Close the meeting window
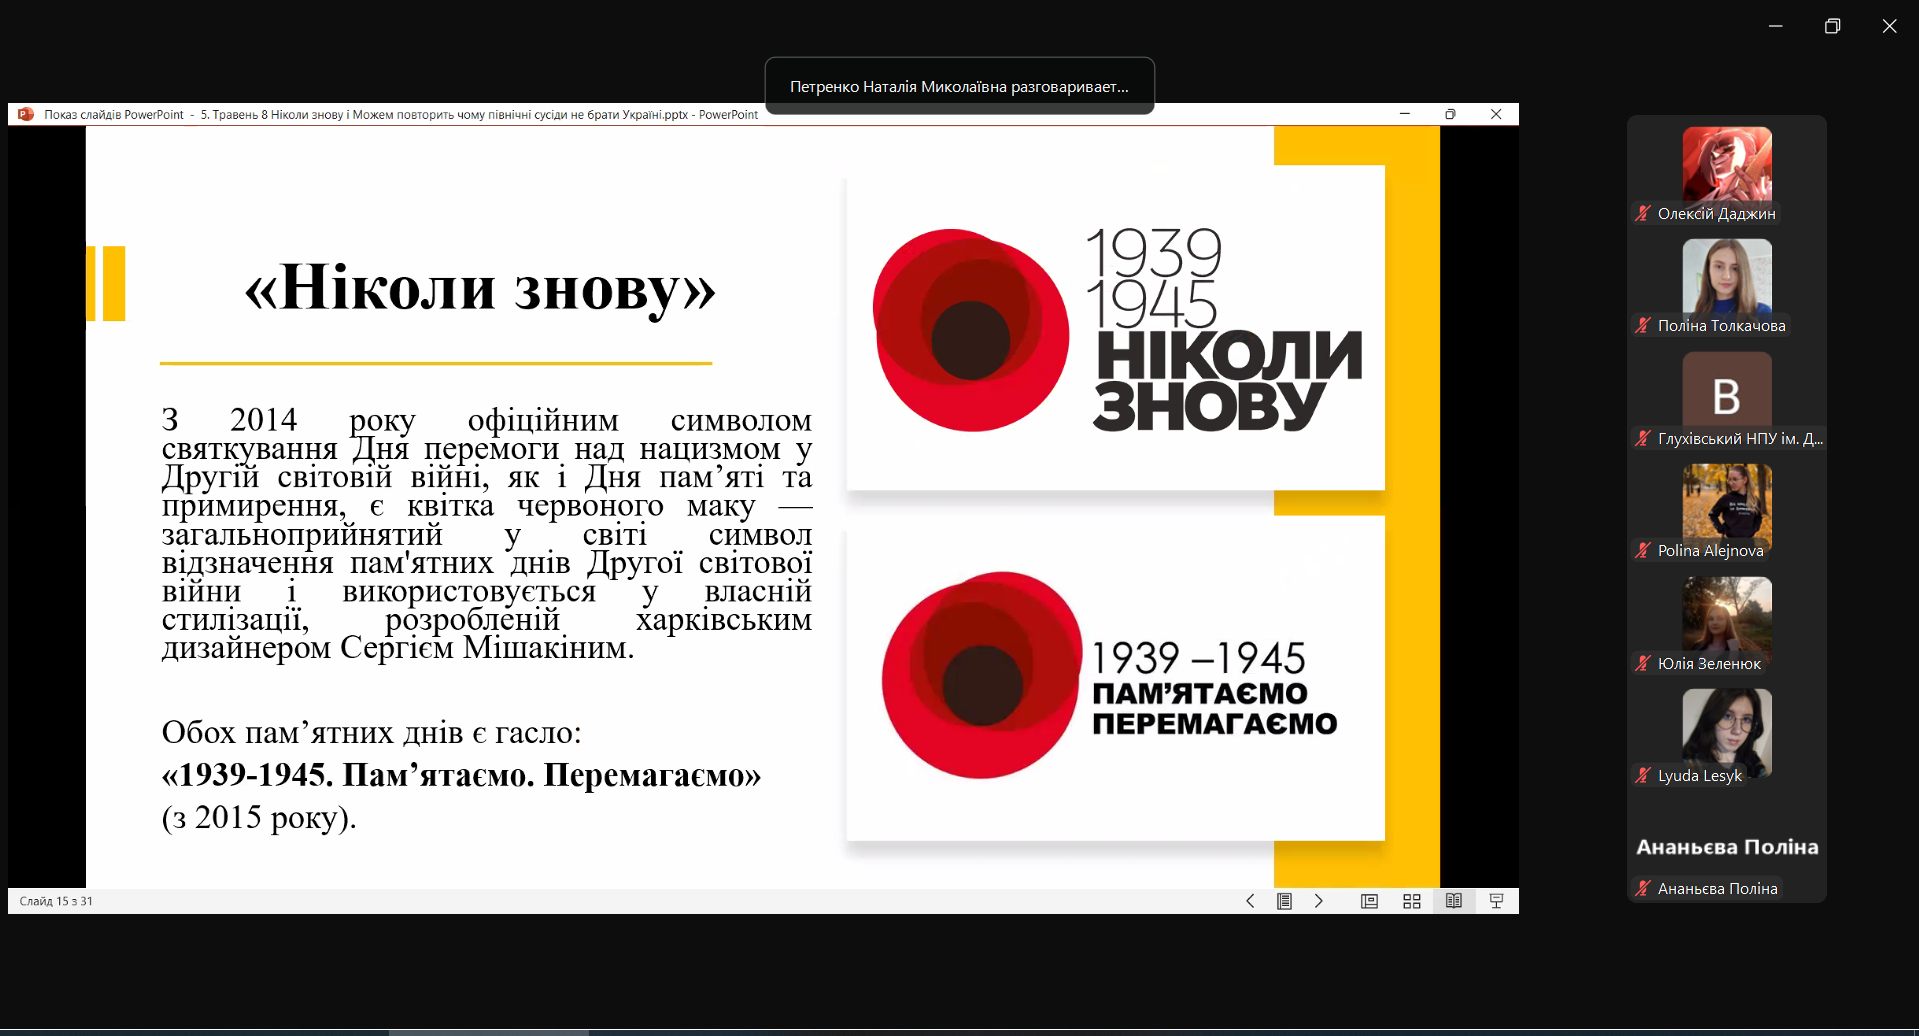The height and width of the screenshot is (1036, 1919). click(x=1889, y=26)
